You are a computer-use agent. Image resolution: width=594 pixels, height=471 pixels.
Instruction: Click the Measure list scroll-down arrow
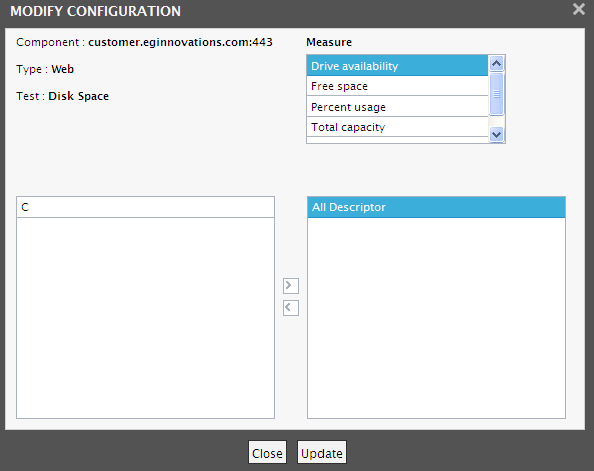pos(496,134)
